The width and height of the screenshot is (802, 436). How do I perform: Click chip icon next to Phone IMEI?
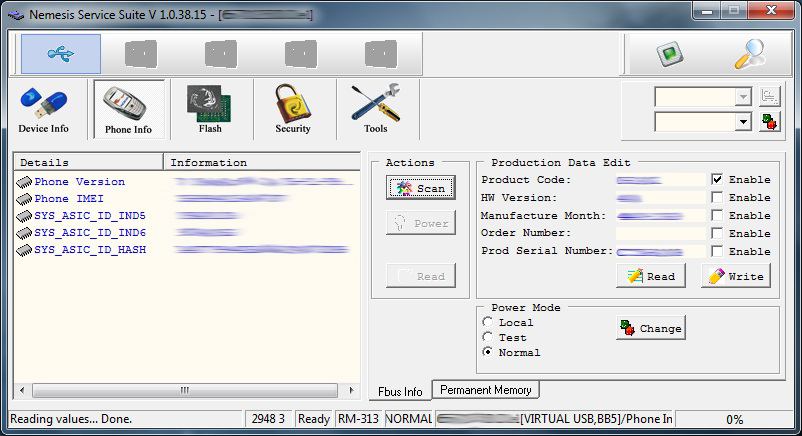point(24,199)
